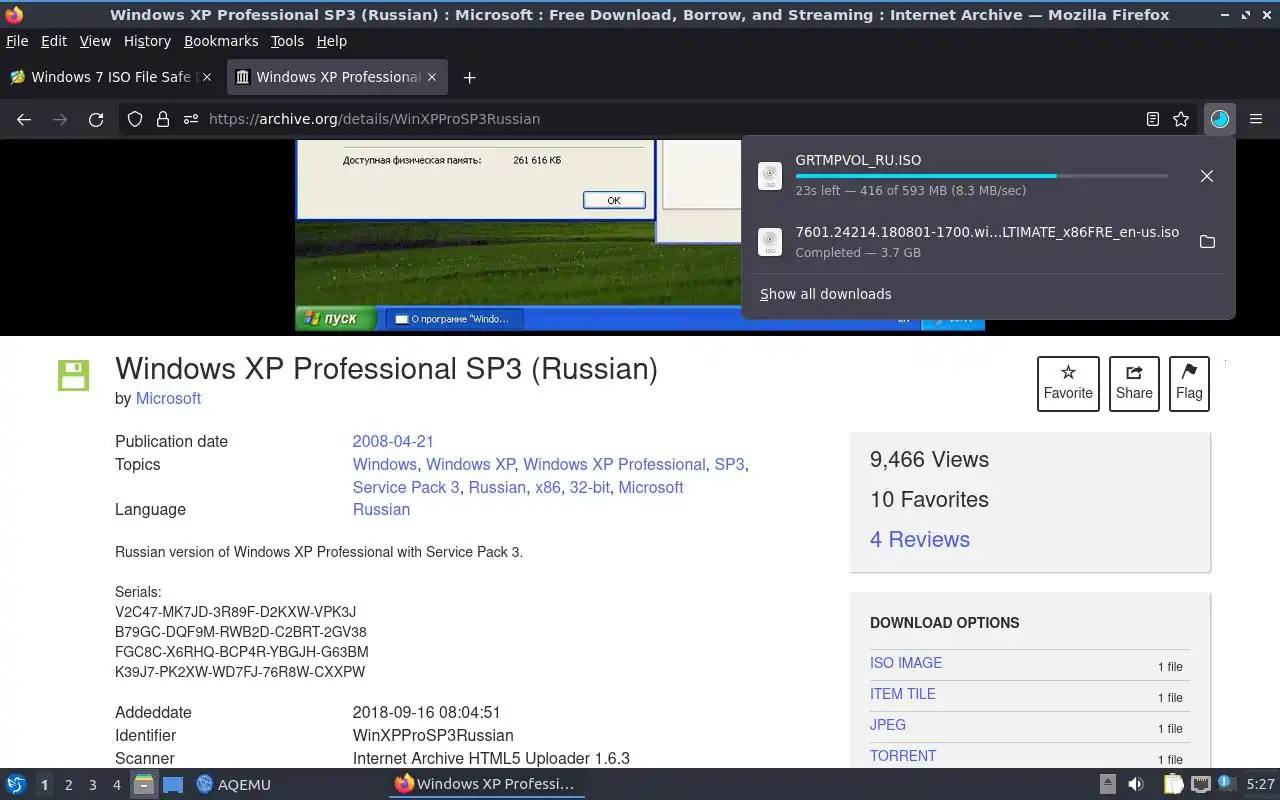Click the 5:27 taskbar clock

1260,784
